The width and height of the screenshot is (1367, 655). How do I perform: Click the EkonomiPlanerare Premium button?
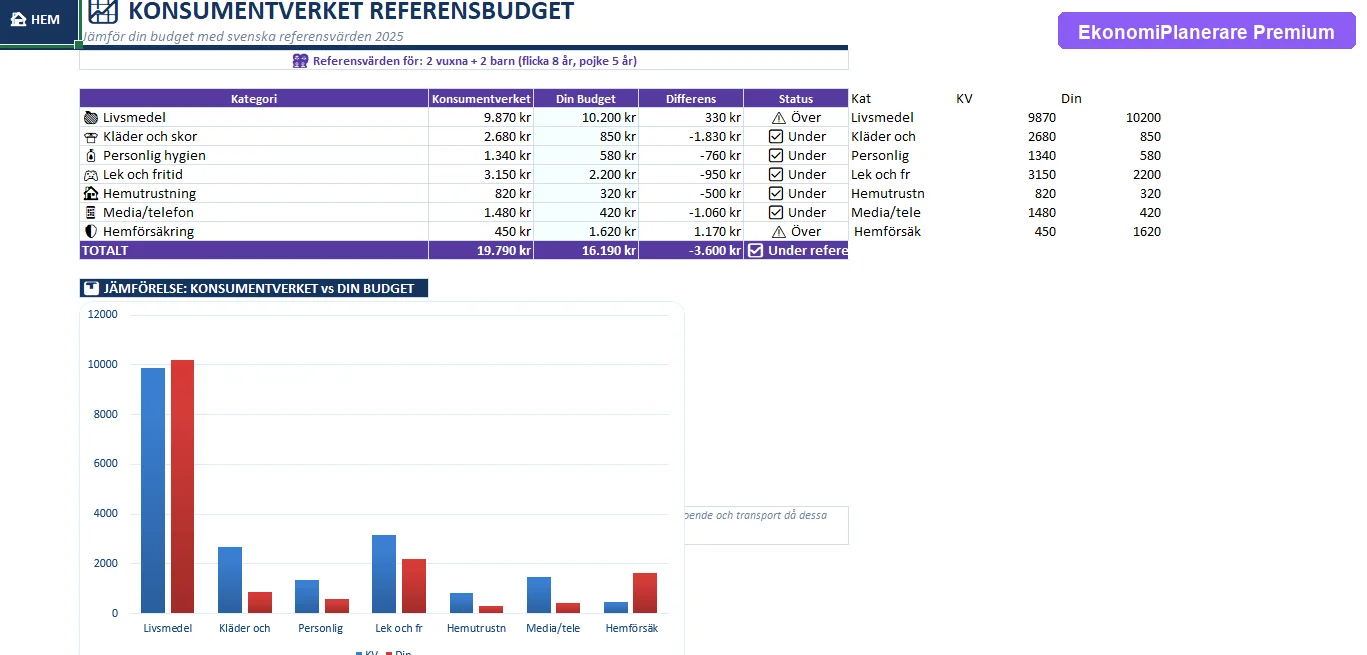(x=1206, y=32)
